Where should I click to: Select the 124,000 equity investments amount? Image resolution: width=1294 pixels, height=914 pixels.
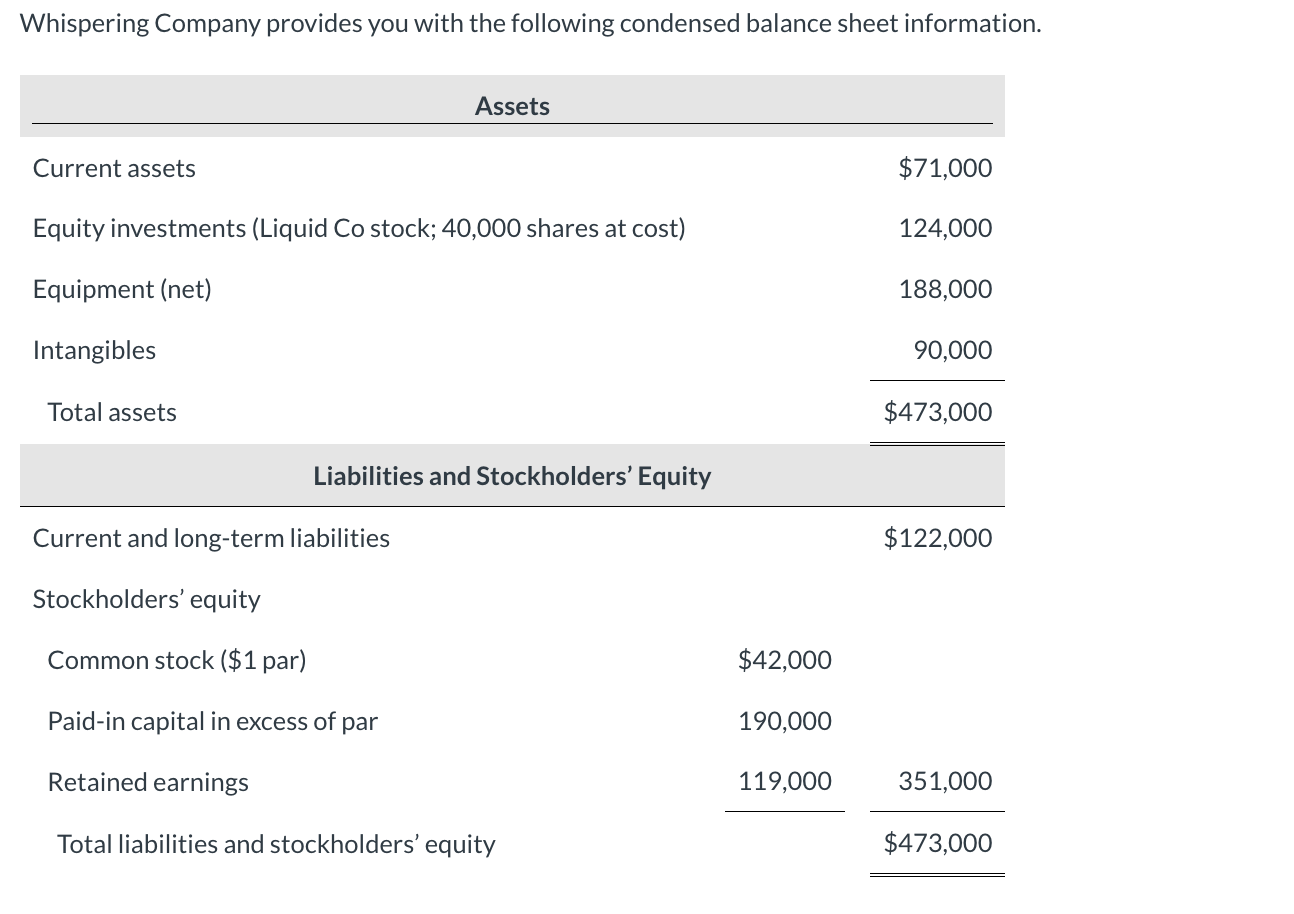945,229
